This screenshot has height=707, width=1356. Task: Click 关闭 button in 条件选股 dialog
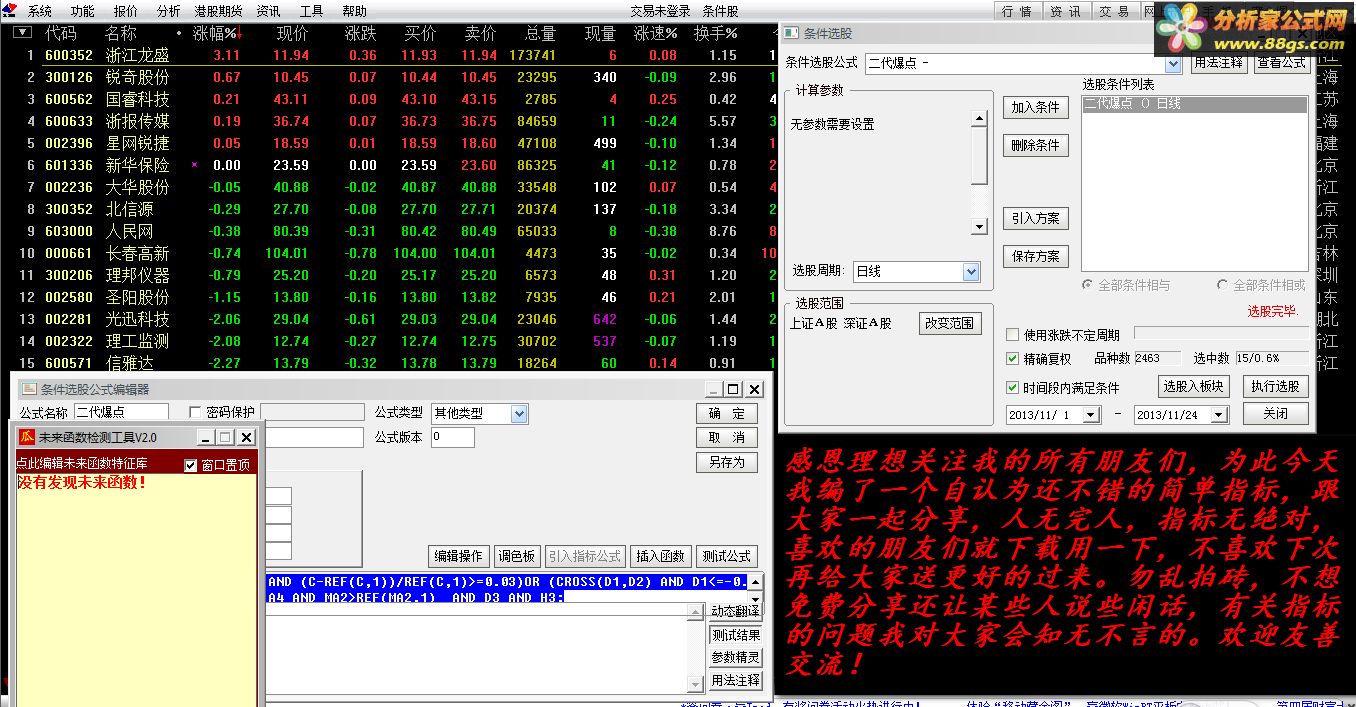pyautogui.click(x=1275, y=414)
